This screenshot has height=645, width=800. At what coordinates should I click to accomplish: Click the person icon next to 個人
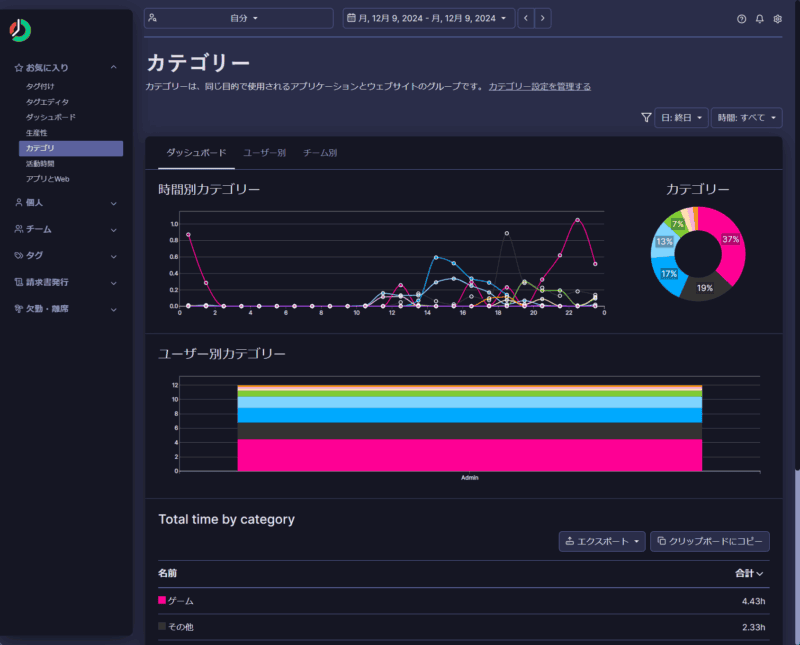18,203
